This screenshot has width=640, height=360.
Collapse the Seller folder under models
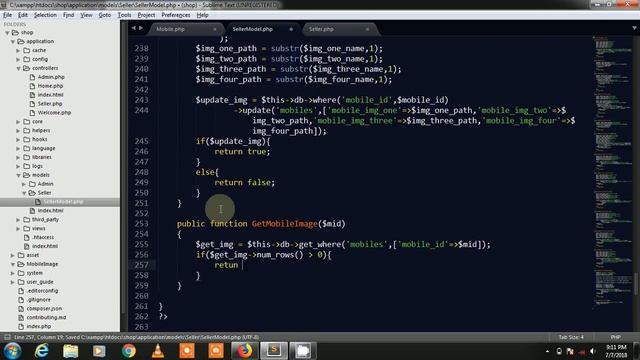coord(24,193)
